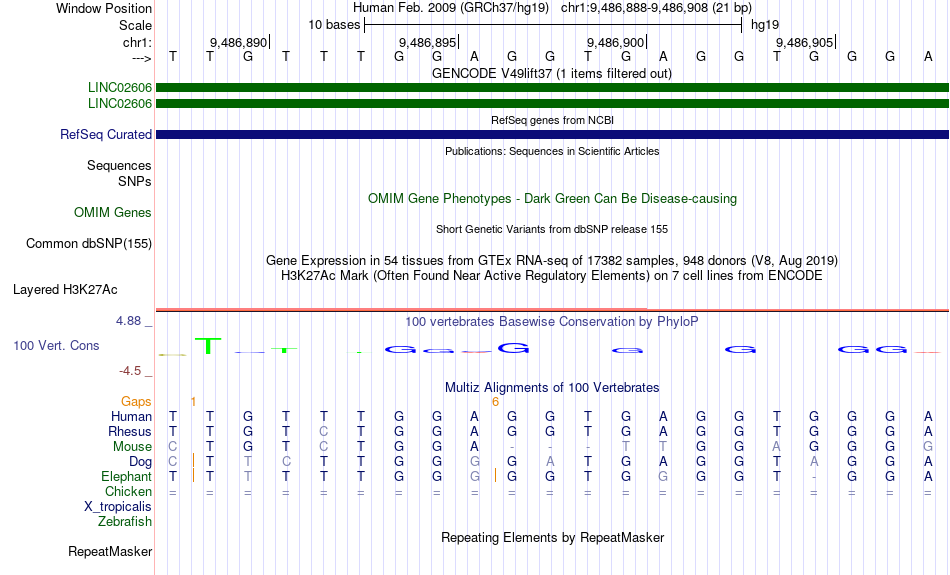Click the Layered H3K27Ac track label
The height and width of the screenshot is (575, 950).
(65, 290)
